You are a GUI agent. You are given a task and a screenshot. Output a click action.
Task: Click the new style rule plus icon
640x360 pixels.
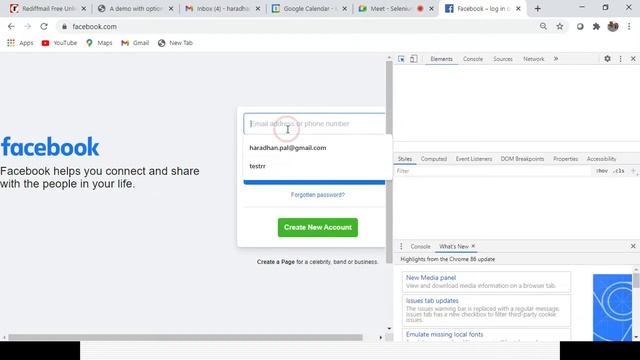coord(633,171)
